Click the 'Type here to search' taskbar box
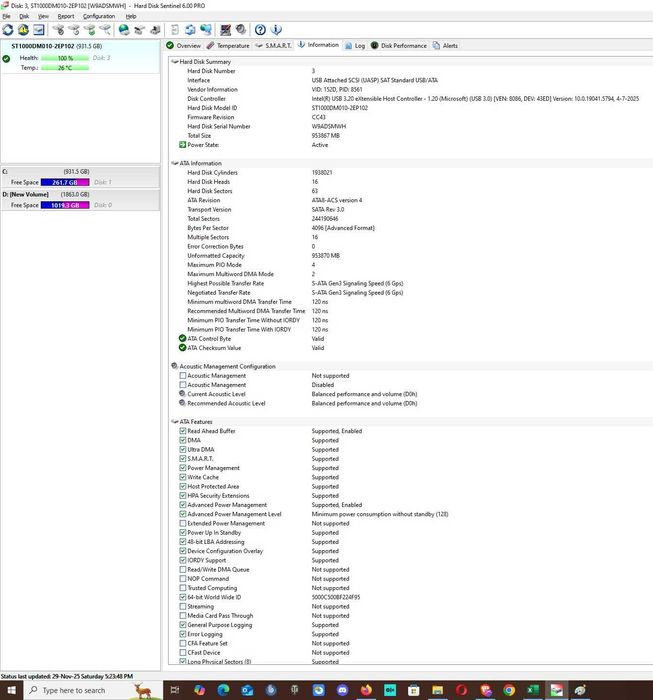 (92, 690)
